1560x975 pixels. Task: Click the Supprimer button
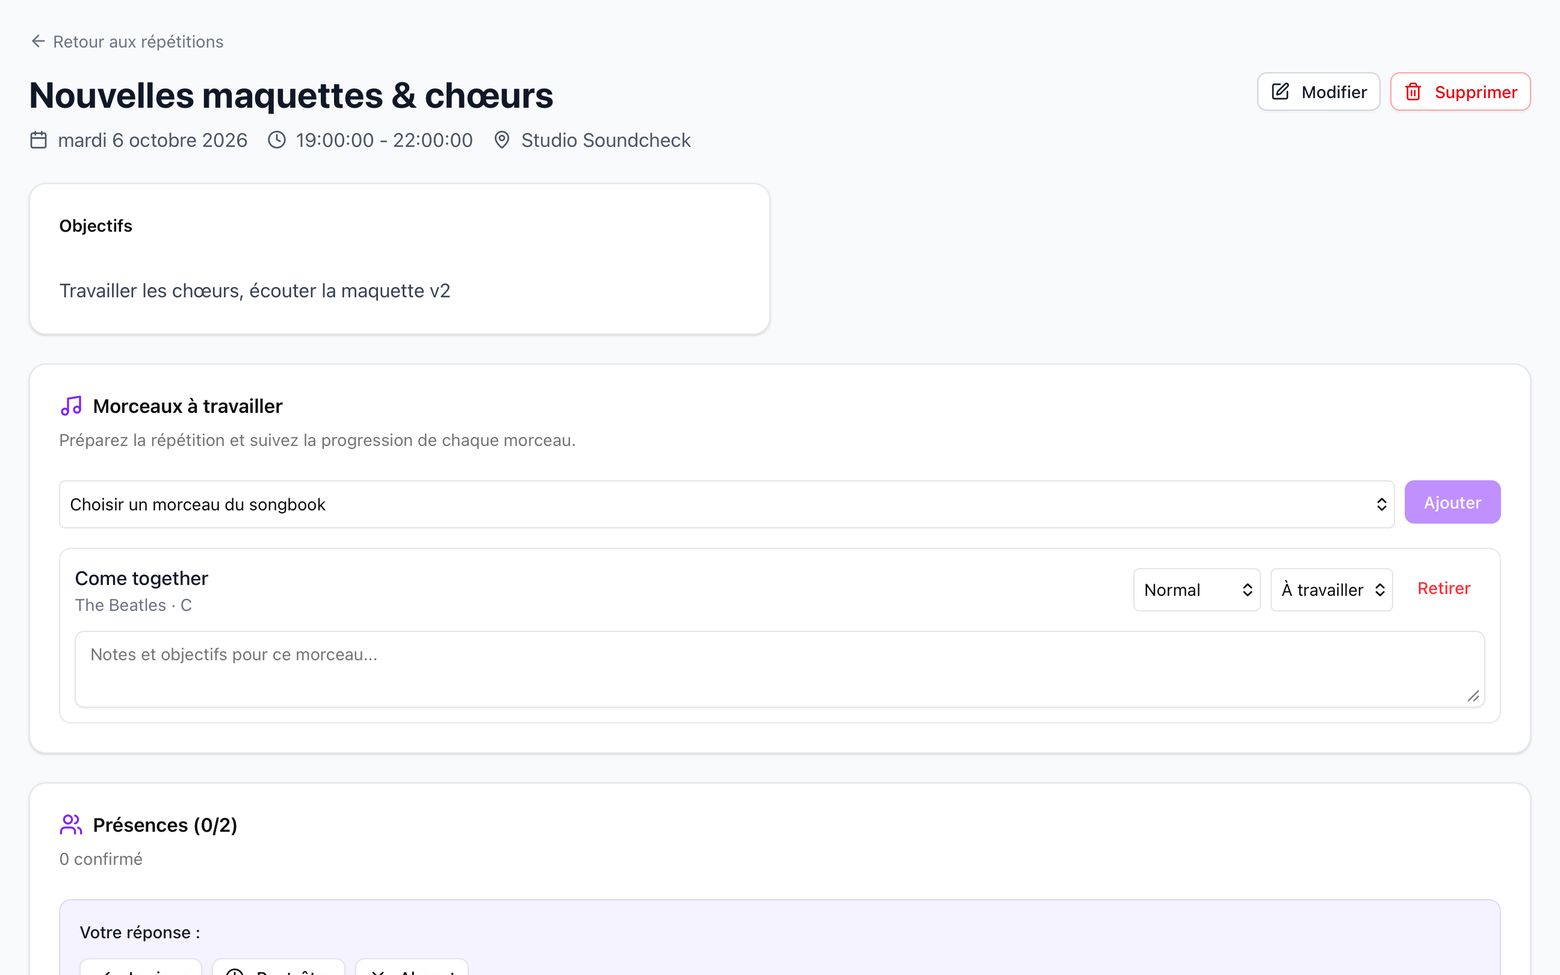1460,92
